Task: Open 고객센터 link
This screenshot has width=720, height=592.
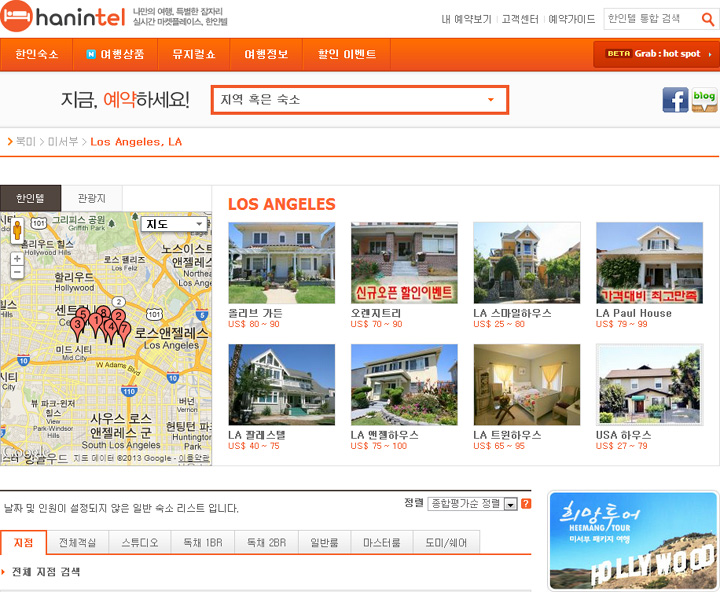Action: coord(520,19)
